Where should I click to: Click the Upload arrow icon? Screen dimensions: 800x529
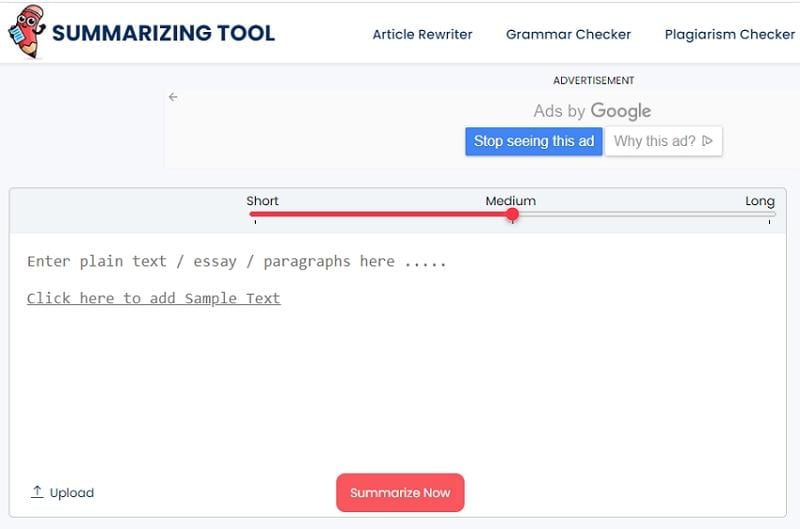[37, 492]
